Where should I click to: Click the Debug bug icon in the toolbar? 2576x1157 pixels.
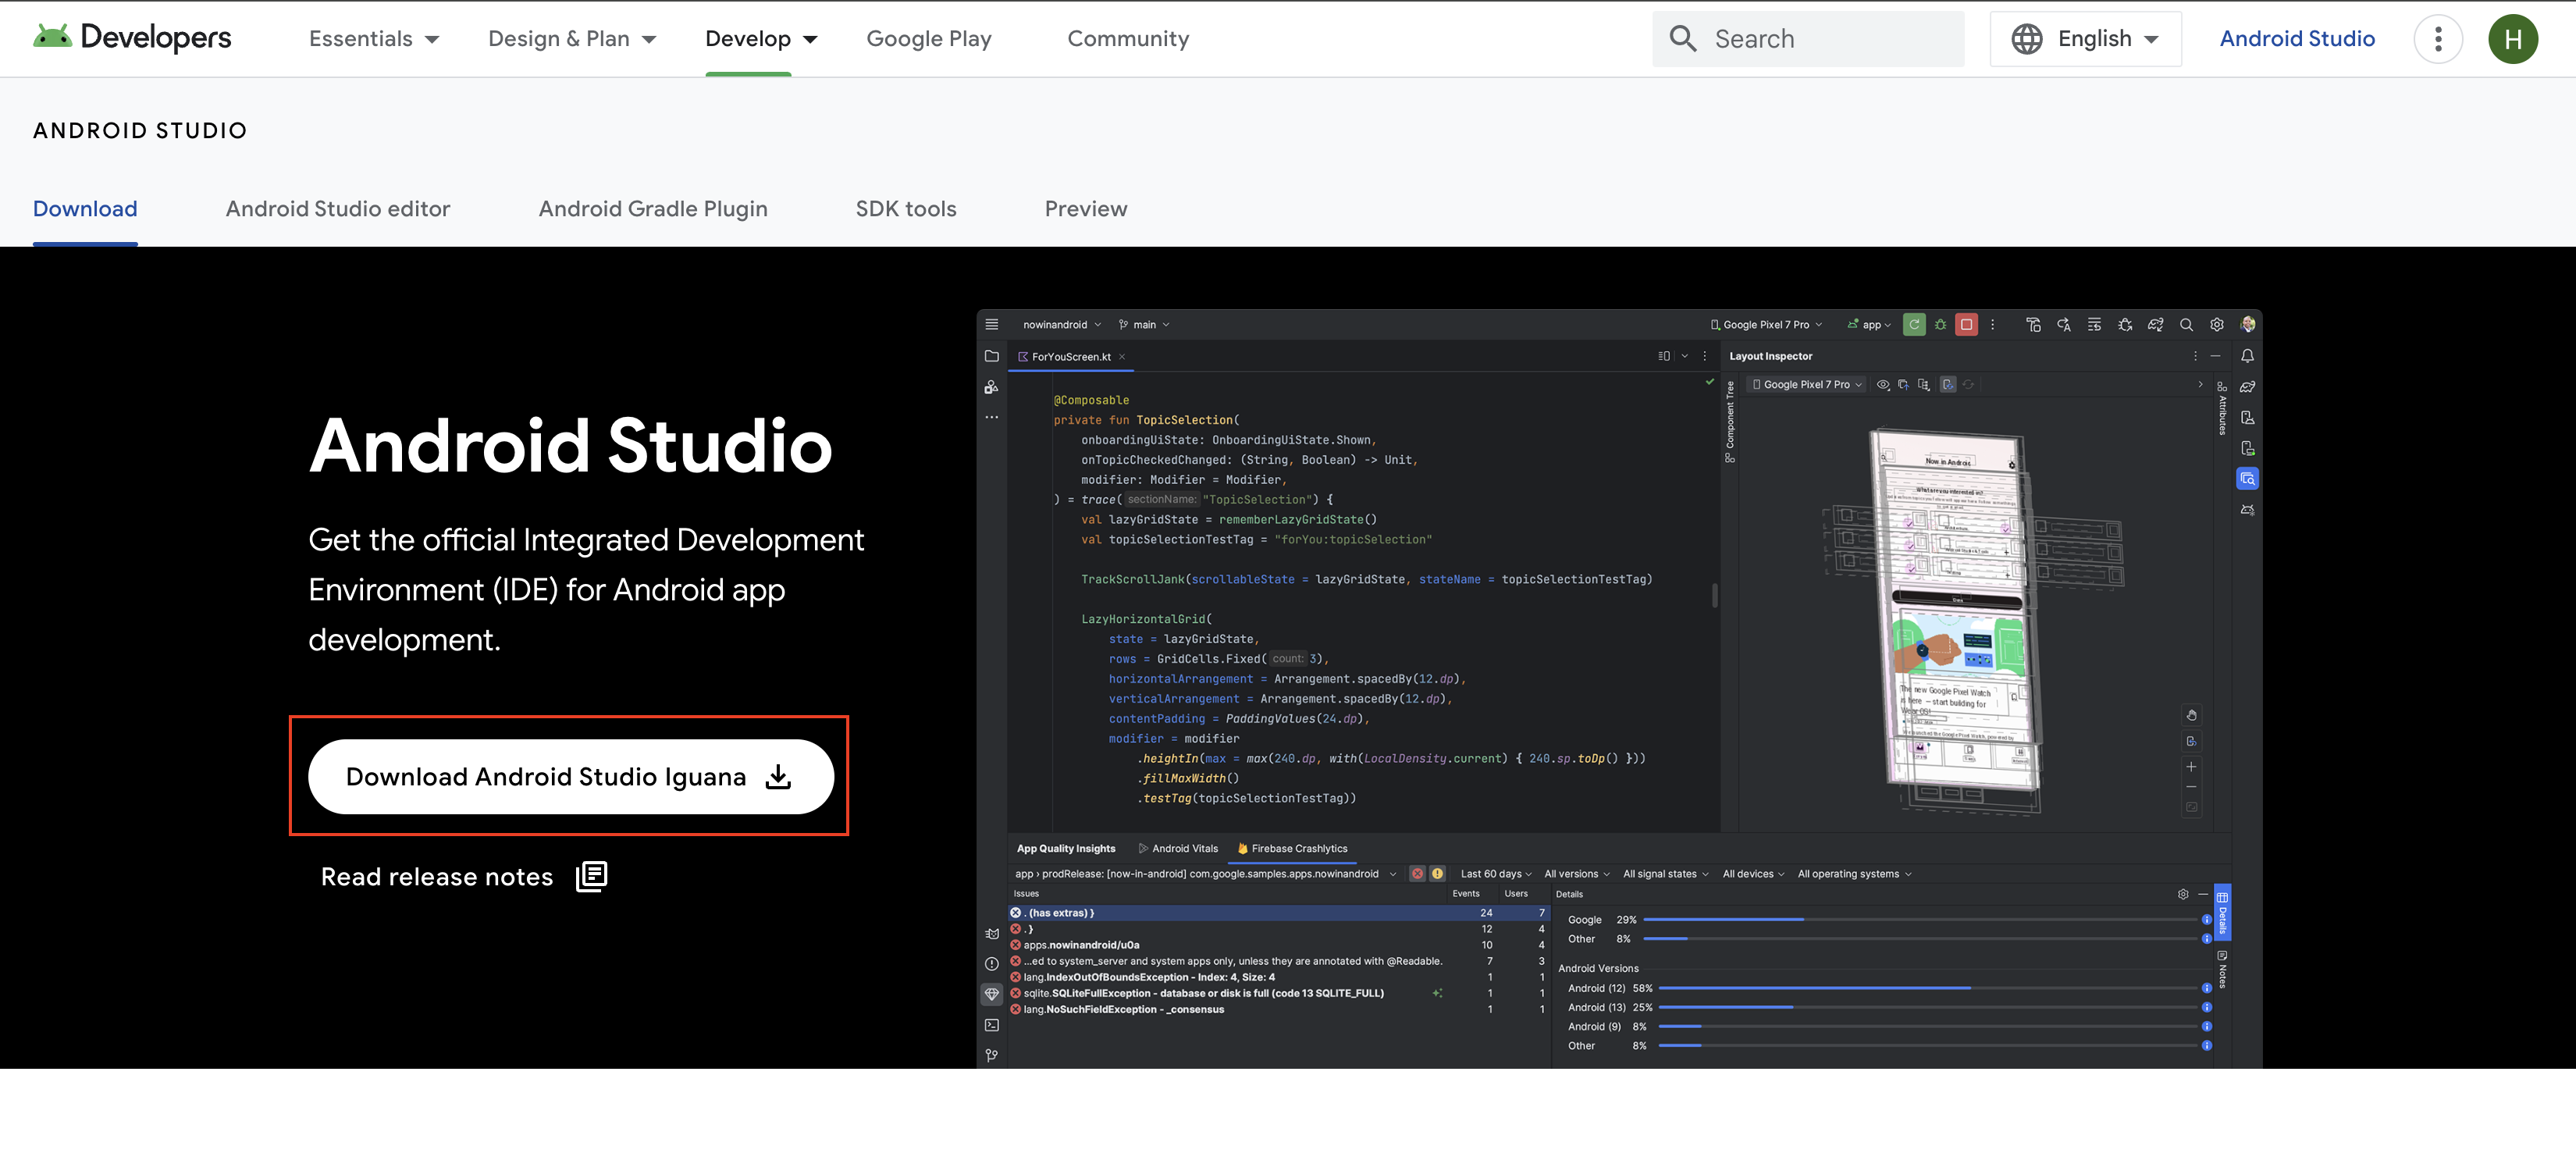1940,324
